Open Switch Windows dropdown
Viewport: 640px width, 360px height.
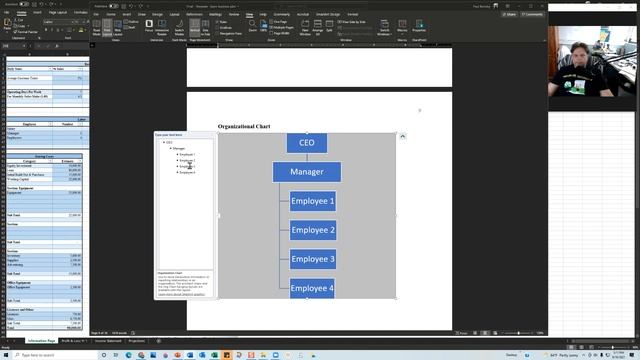(x=384, y=27)
